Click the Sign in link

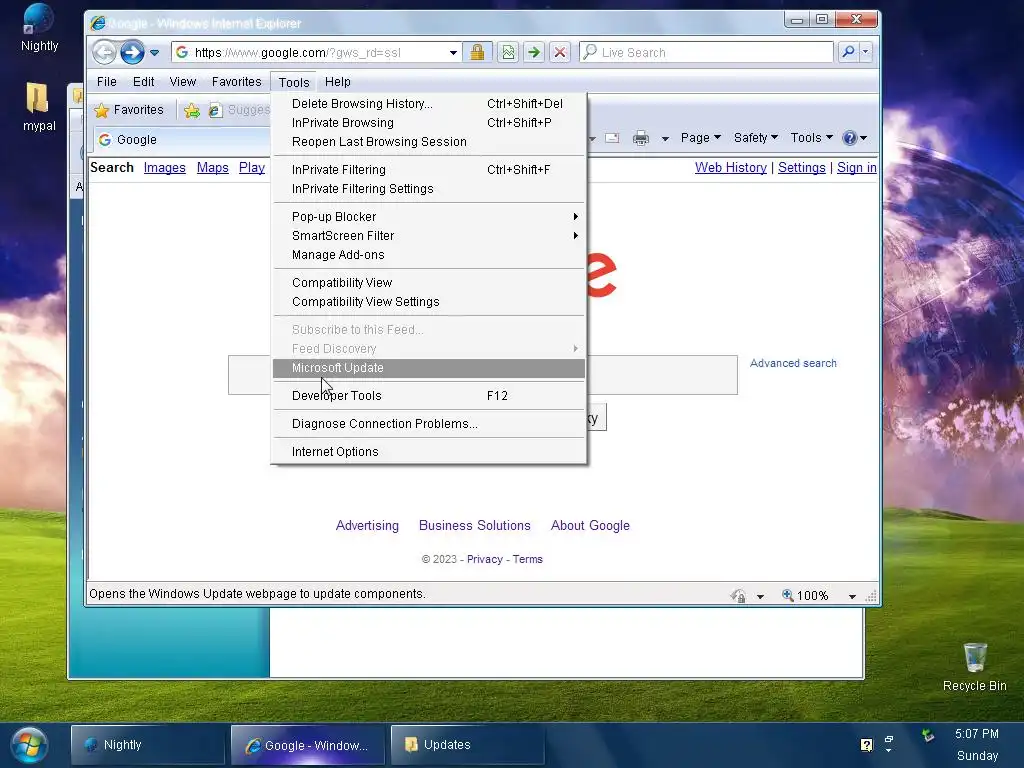point(857,167)
